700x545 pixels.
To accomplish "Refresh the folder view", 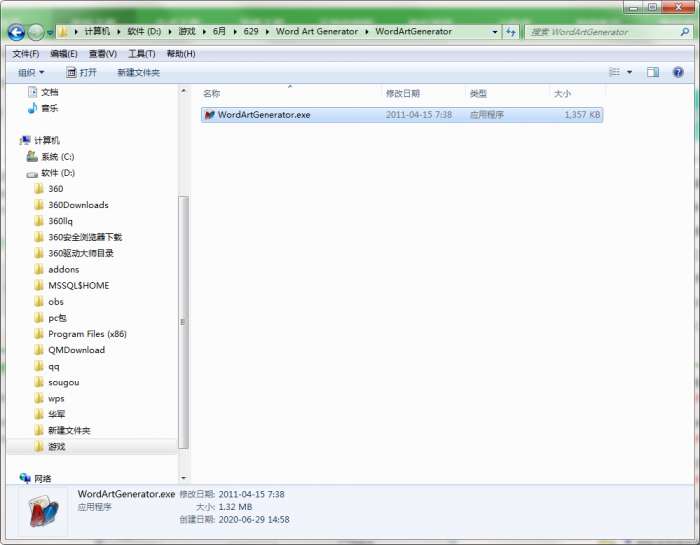I will pos(511,32).
